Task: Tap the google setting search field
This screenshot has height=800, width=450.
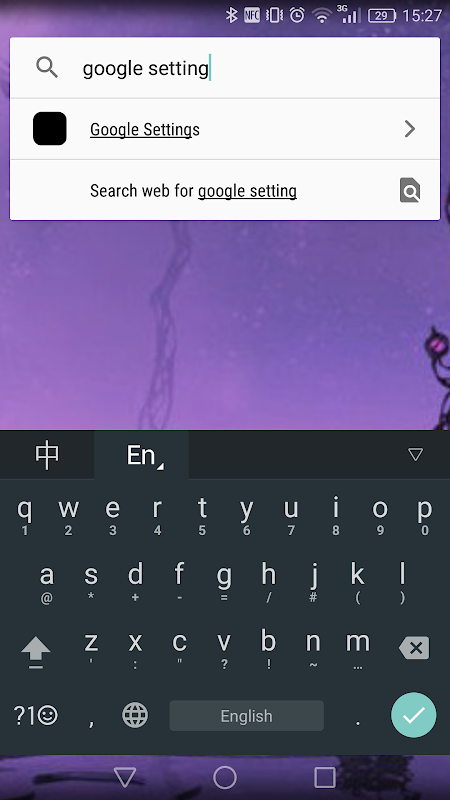Action: 224,67
